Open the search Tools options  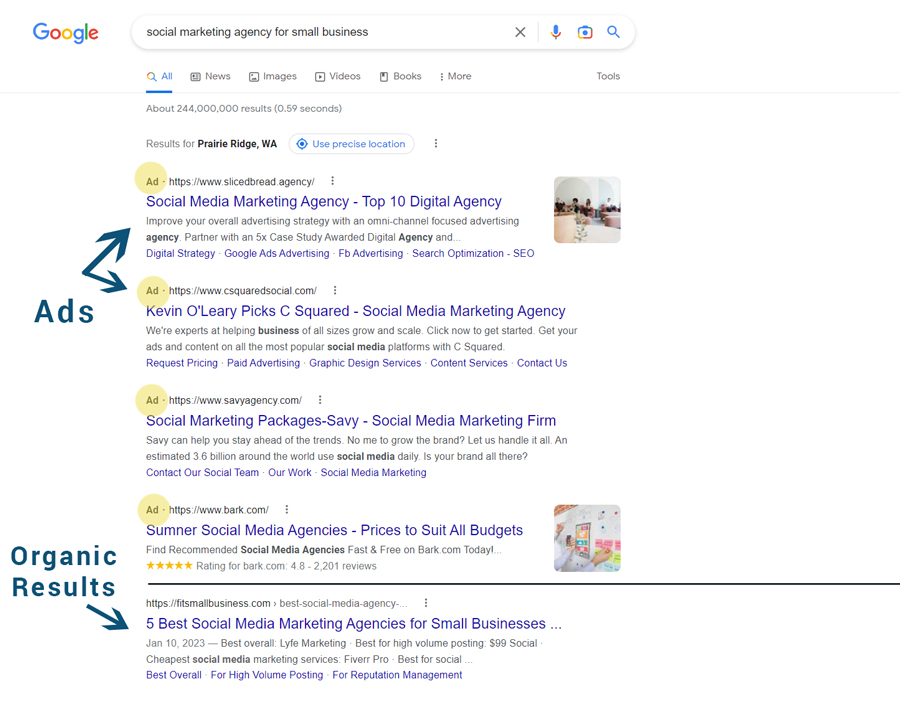[x=608, y=76]
